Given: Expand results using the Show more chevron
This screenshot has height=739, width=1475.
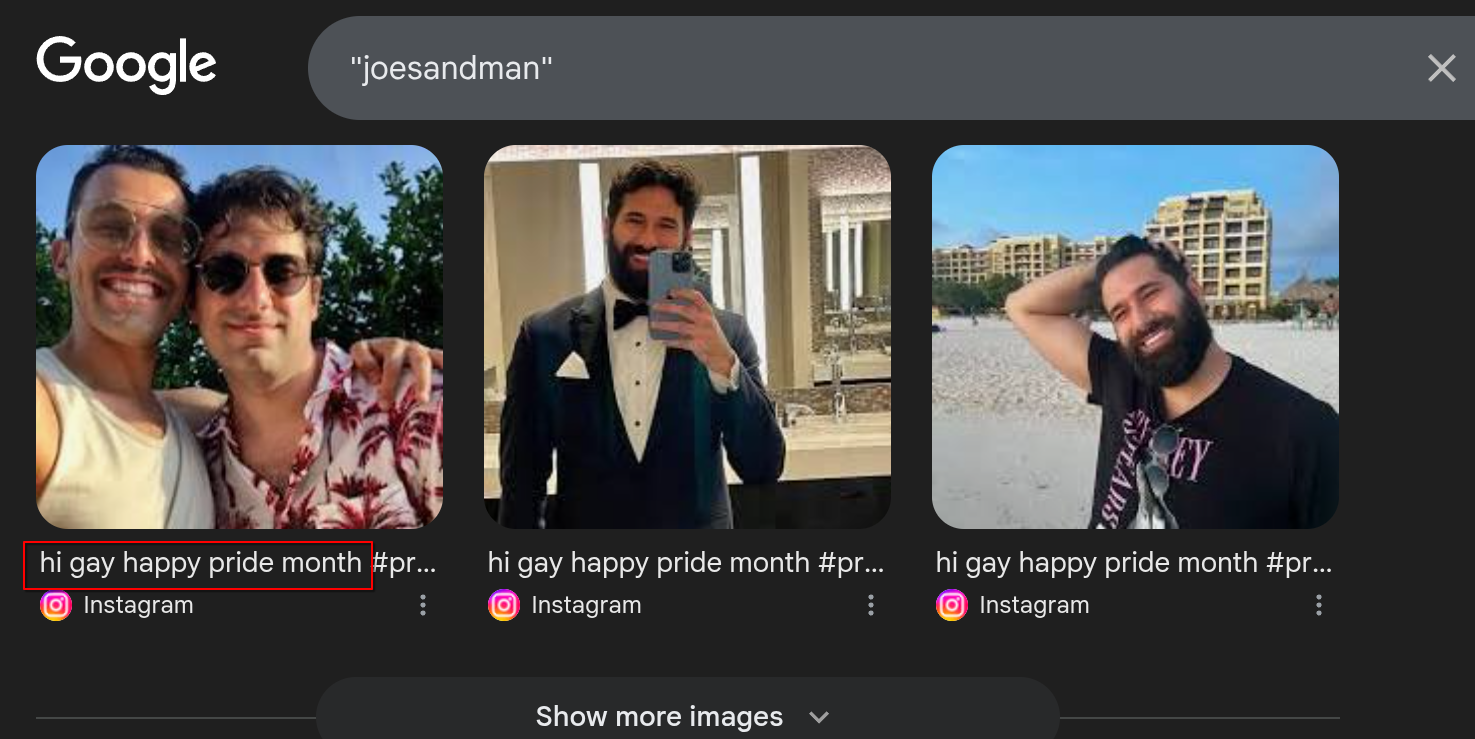Looking at the screenshot, I should click(819, 717).
